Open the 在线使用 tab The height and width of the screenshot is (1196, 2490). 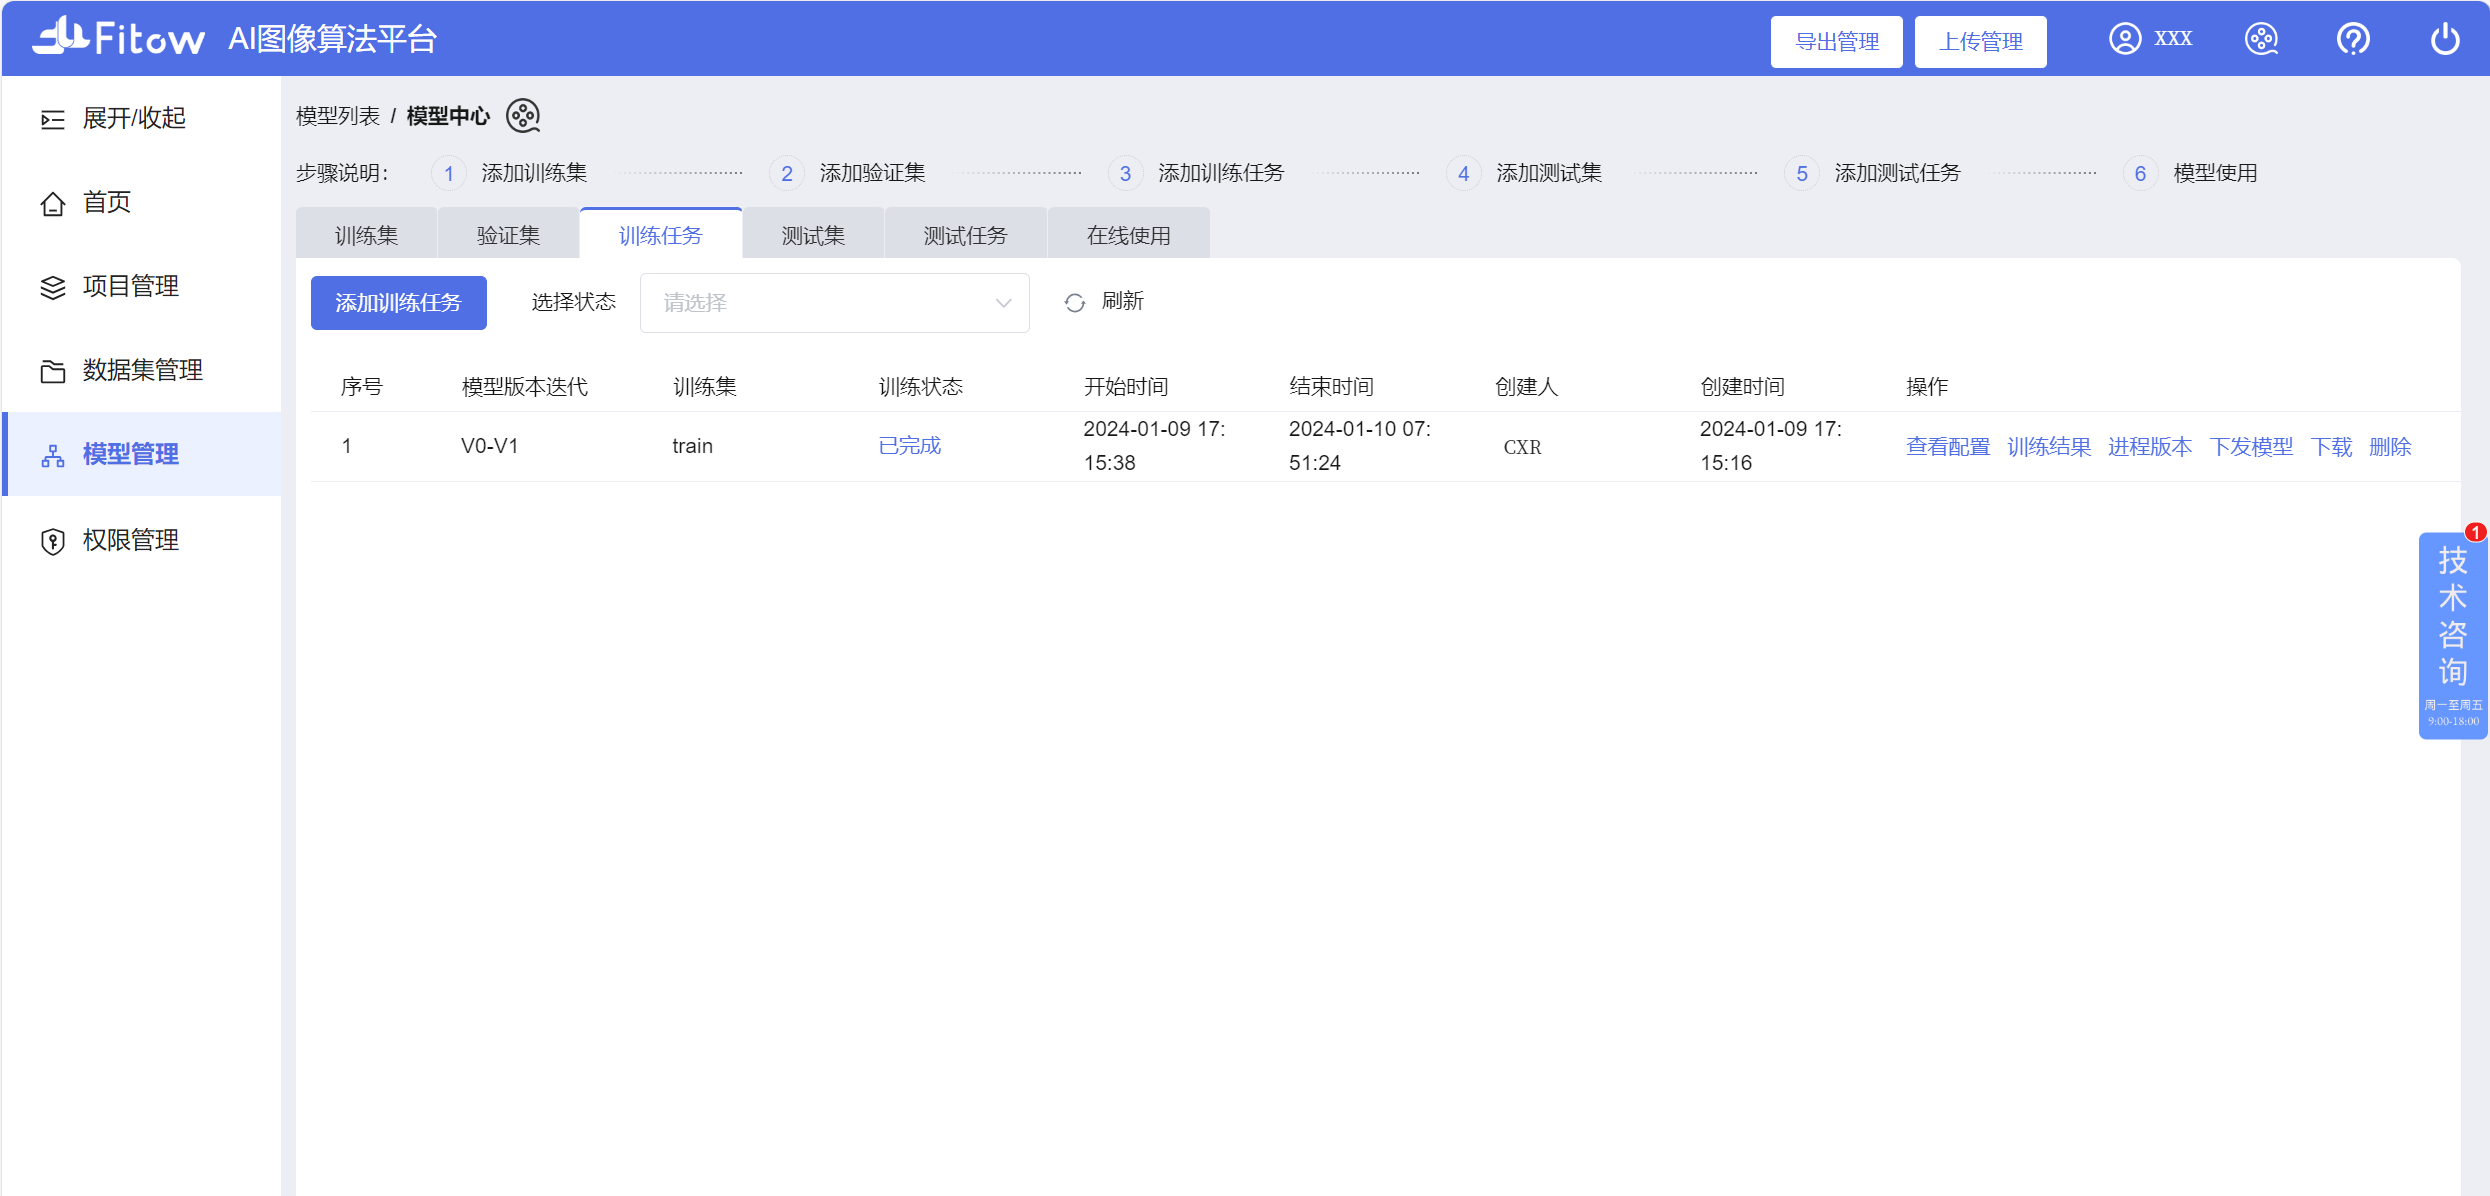tap(1128, 235)
